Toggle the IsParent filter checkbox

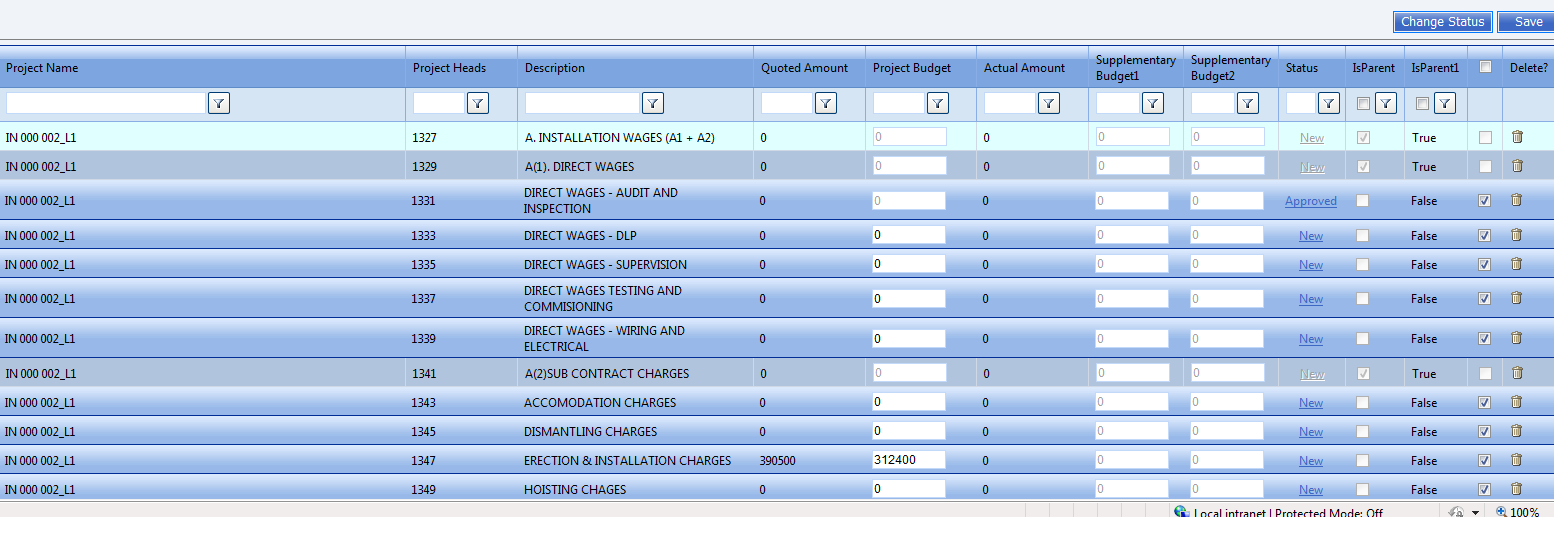(1363, 103)
